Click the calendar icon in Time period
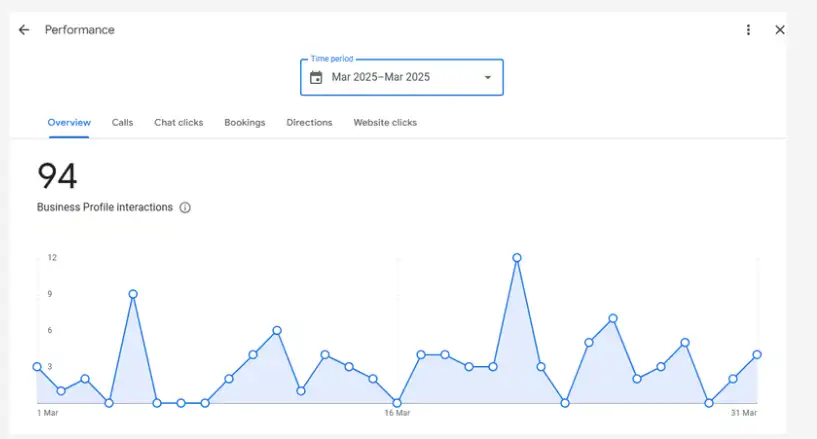Image resolution: width=817 pixels, height=439 pixels. click(x=316, y=78)
